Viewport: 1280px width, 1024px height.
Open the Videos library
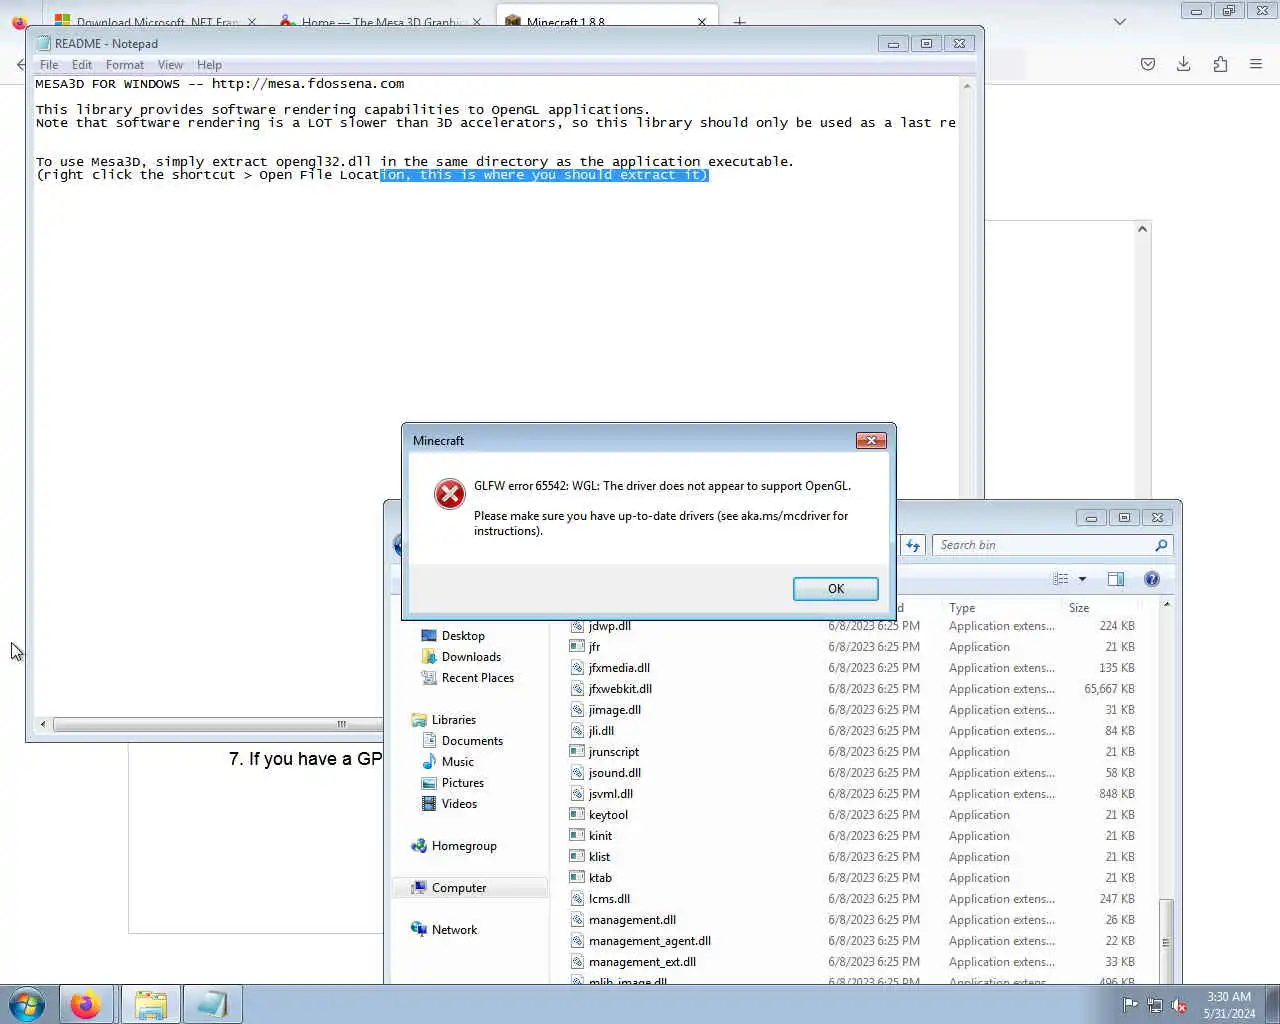click(x=459, y=804)
